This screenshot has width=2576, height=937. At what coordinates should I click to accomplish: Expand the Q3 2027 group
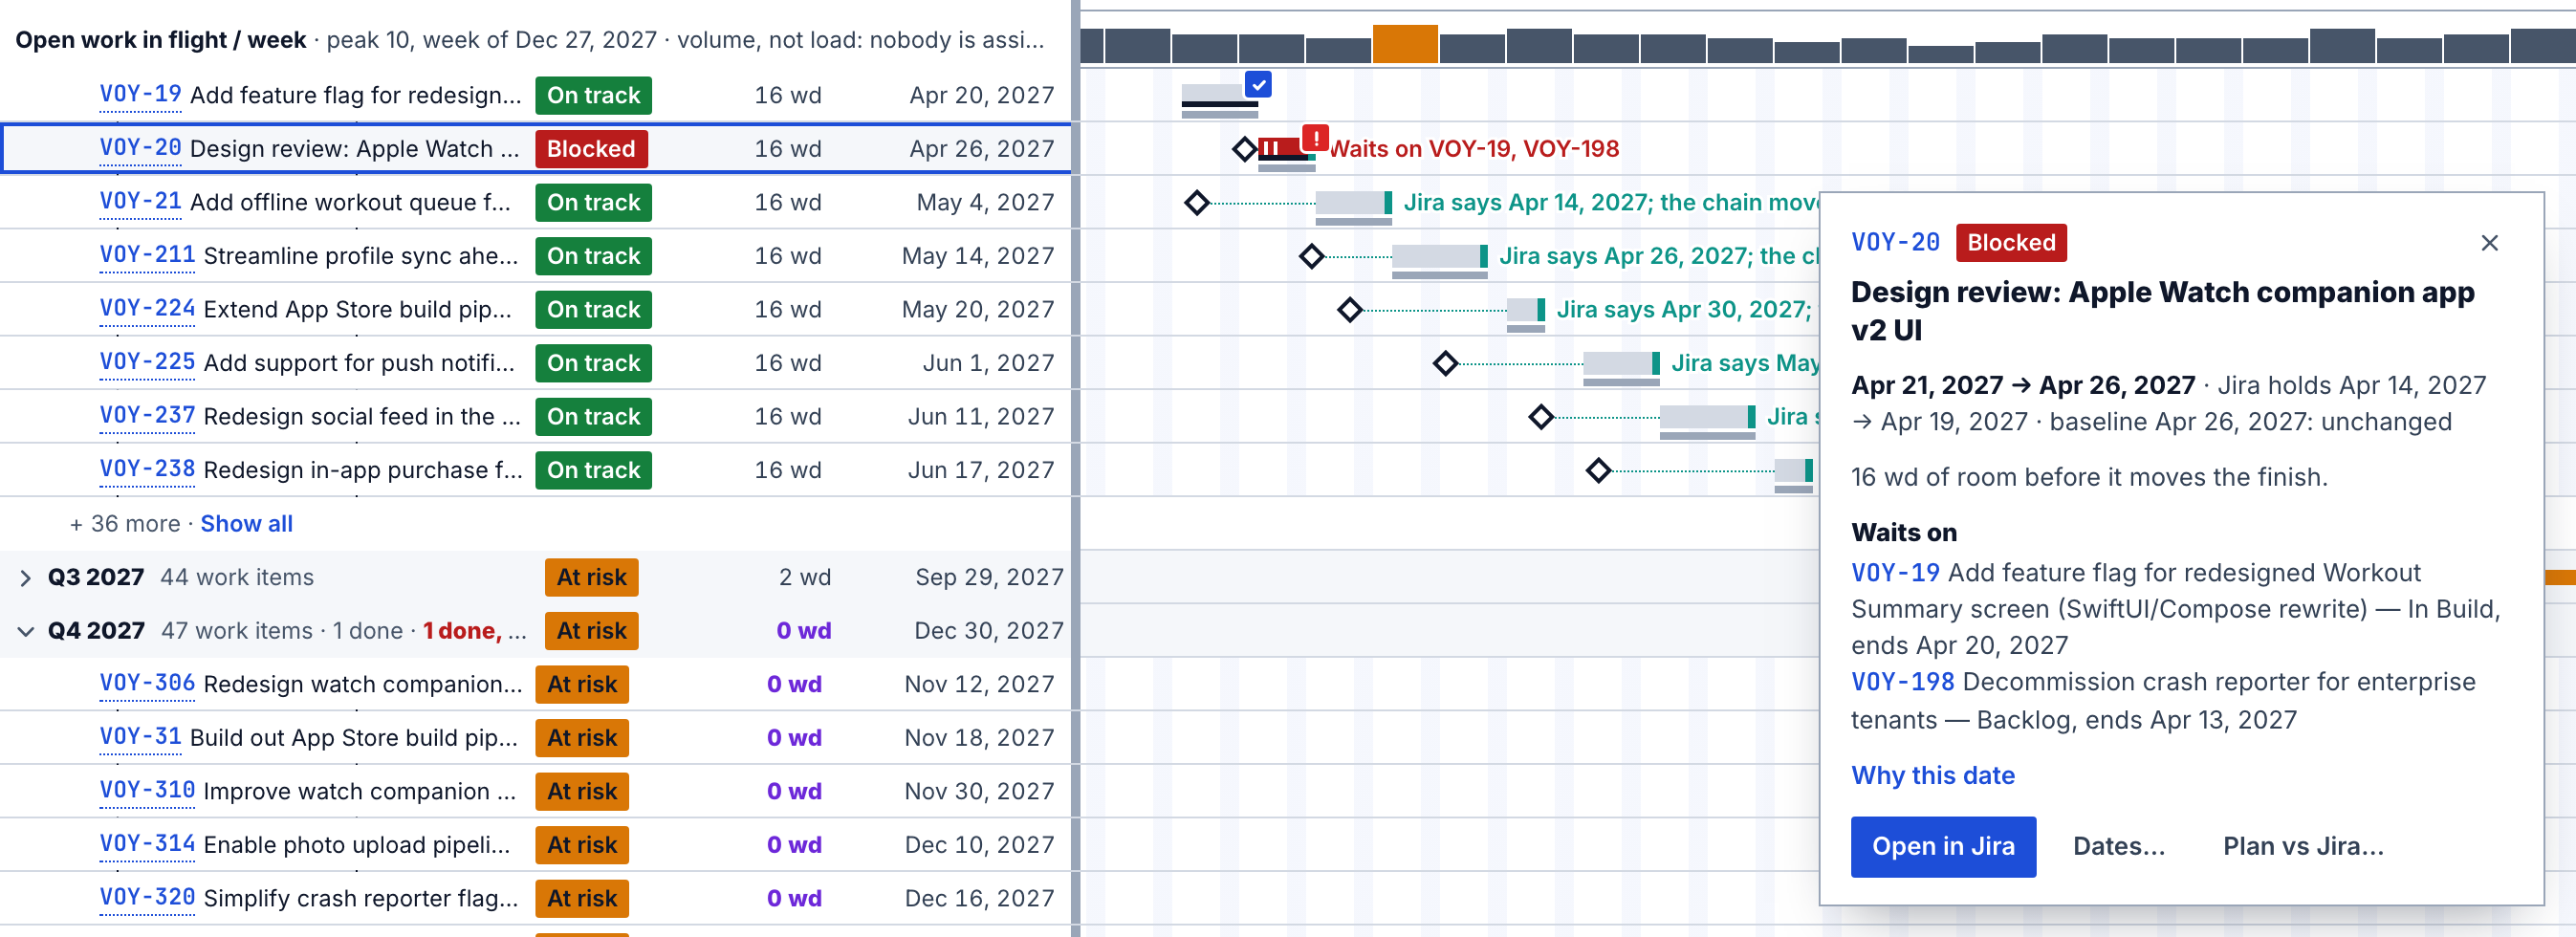pyautogui.click(x=26, y=578)
